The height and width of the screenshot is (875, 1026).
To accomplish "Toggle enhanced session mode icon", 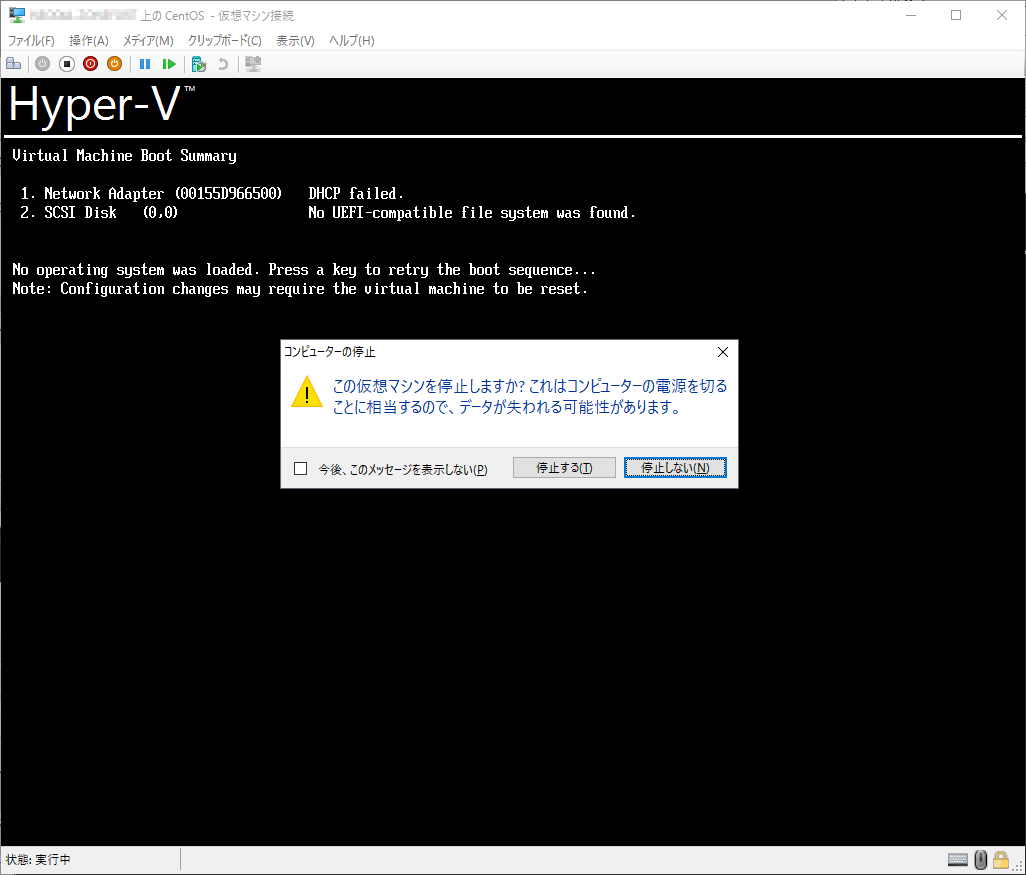I will tap(253, 64).
